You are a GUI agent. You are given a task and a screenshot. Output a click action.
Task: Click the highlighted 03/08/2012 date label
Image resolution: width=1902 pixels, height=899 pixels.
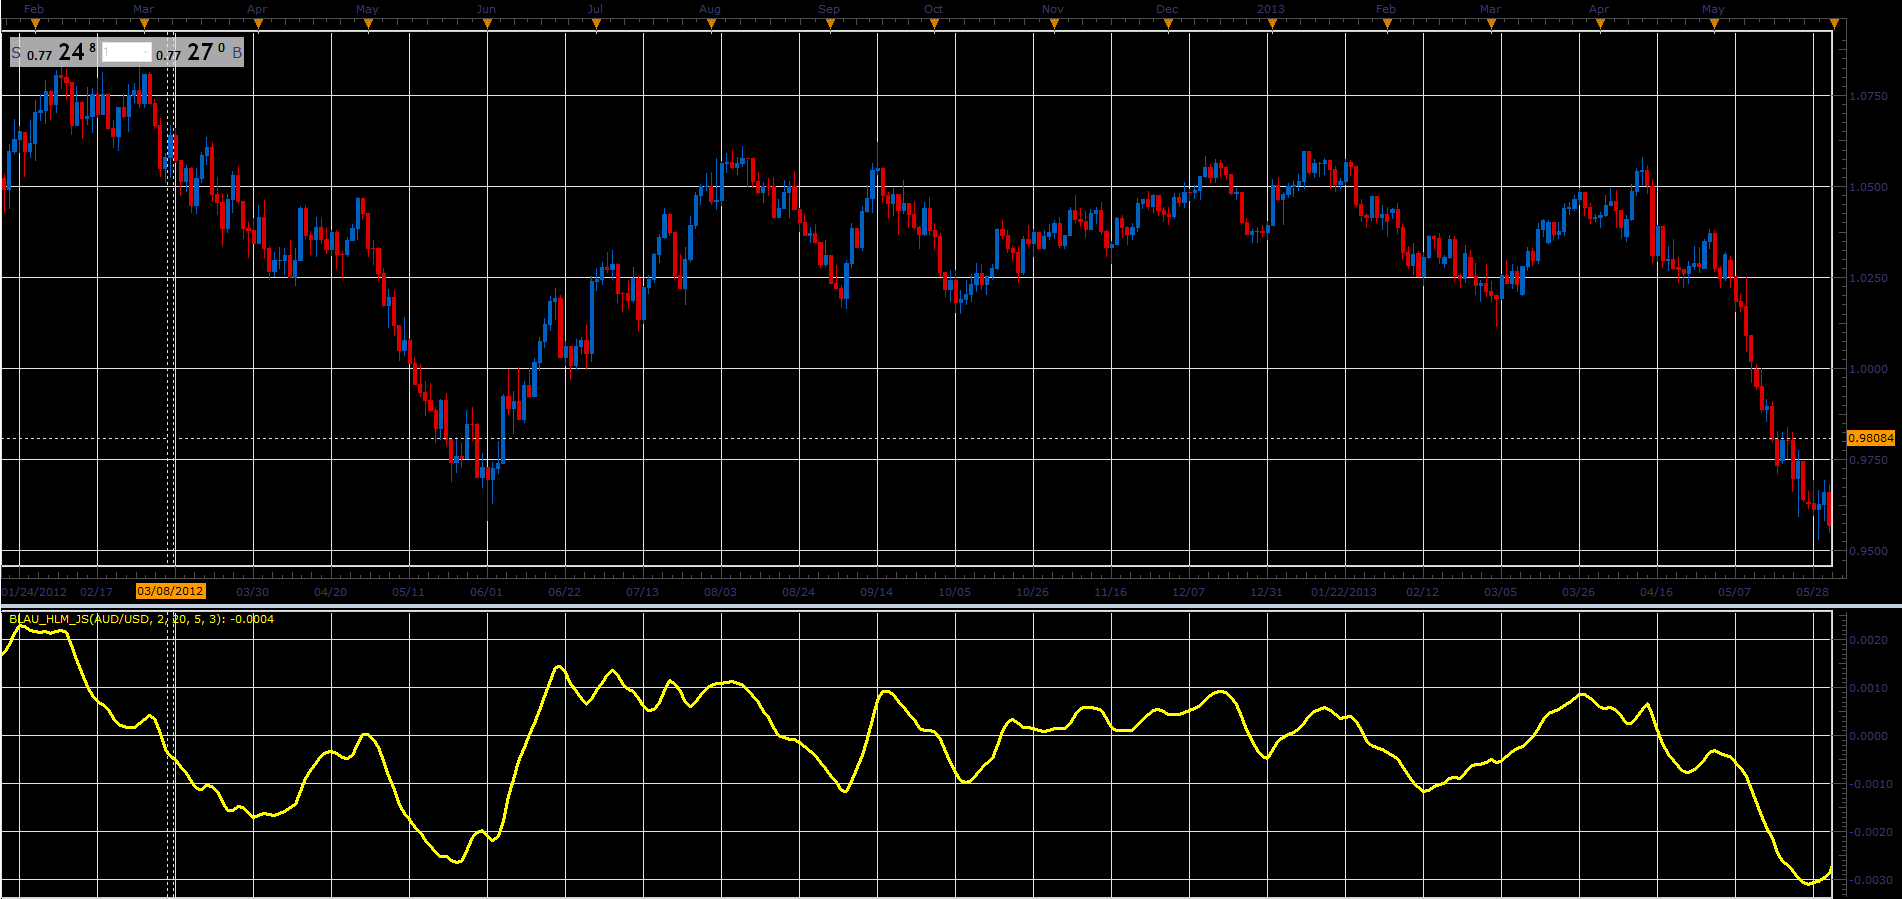[171, 591]
